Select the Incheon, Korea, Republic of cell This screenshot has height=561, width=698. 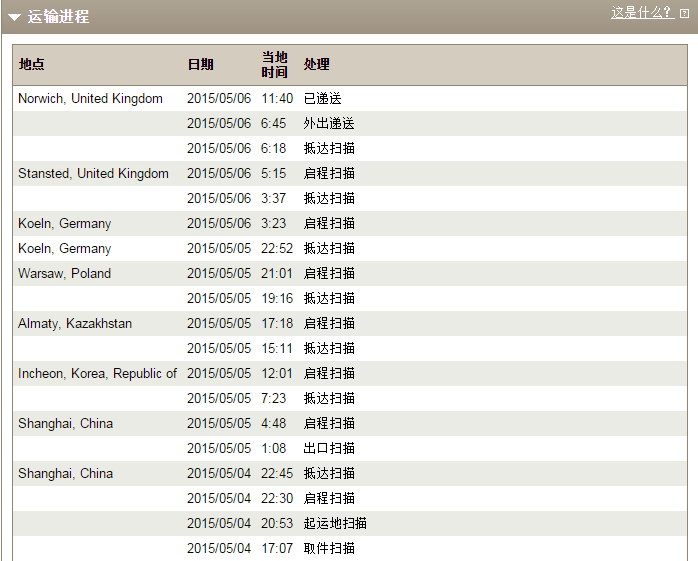pos(97,374)
